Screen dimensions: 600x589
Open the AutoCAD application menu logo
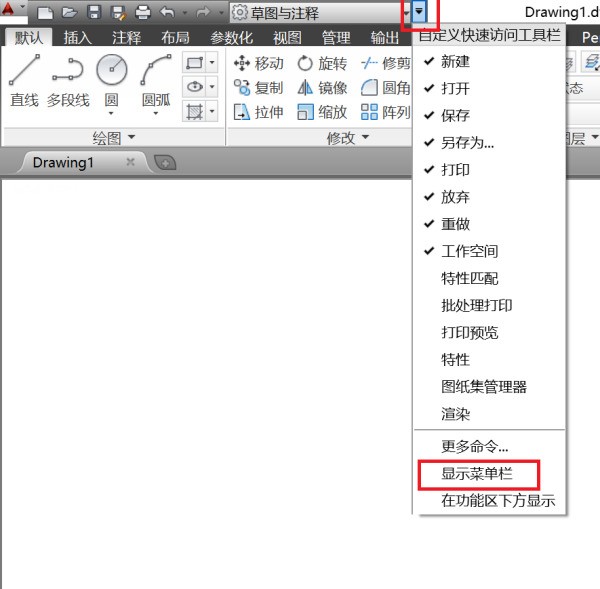coord(8,8)
